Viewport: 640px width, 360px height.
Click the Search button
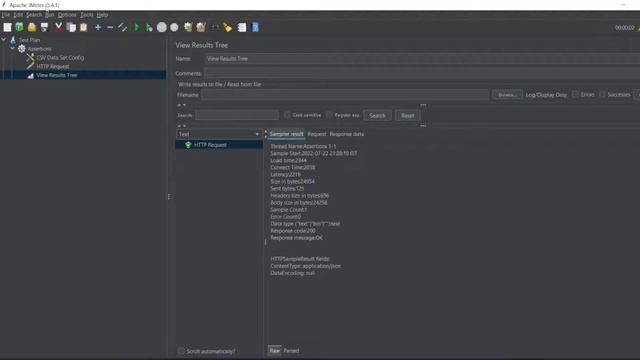(377, 116)
